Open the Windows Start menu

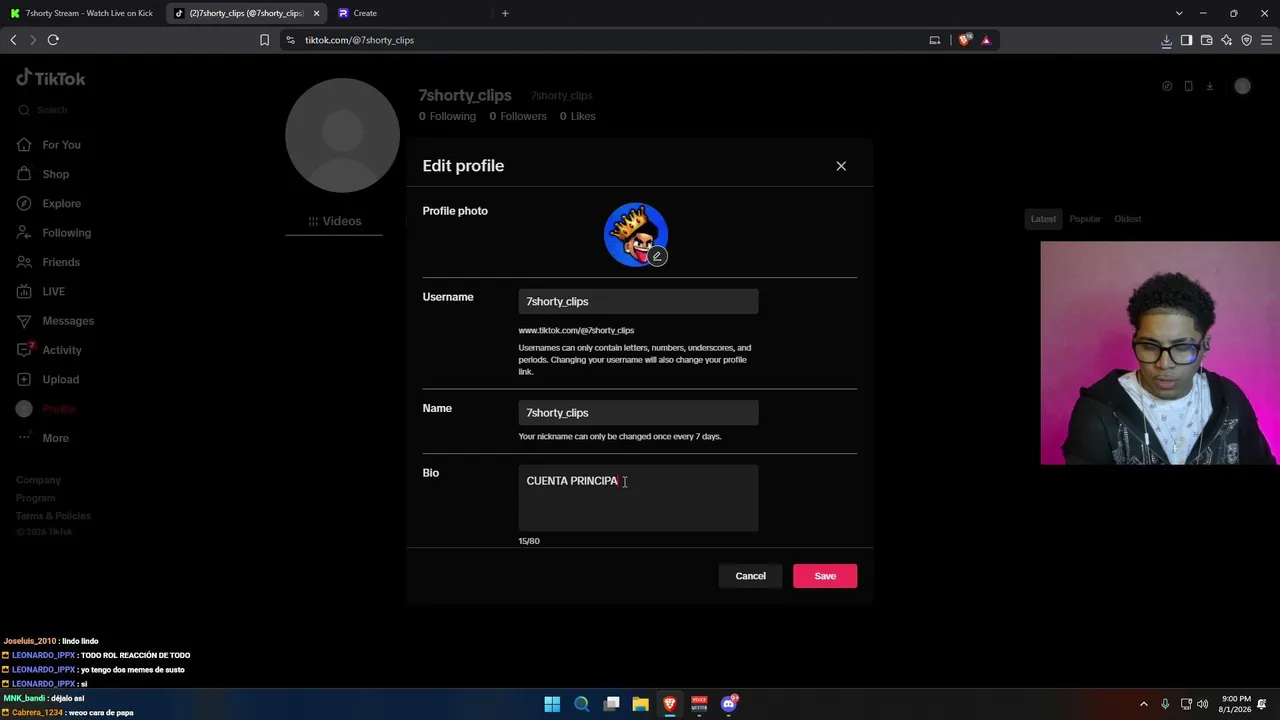(x=552, y=704)
